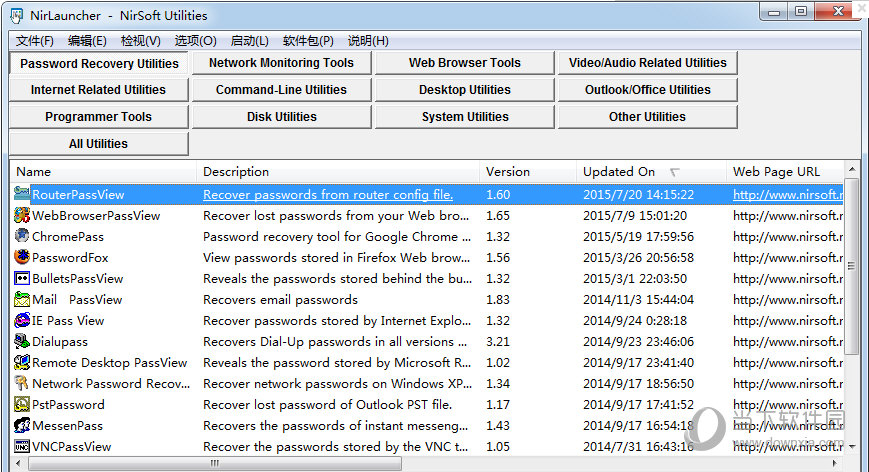The height and width of the screenshot is (472, 869).
Task: Open the 检视(V) menu
Action: [141, 41]
